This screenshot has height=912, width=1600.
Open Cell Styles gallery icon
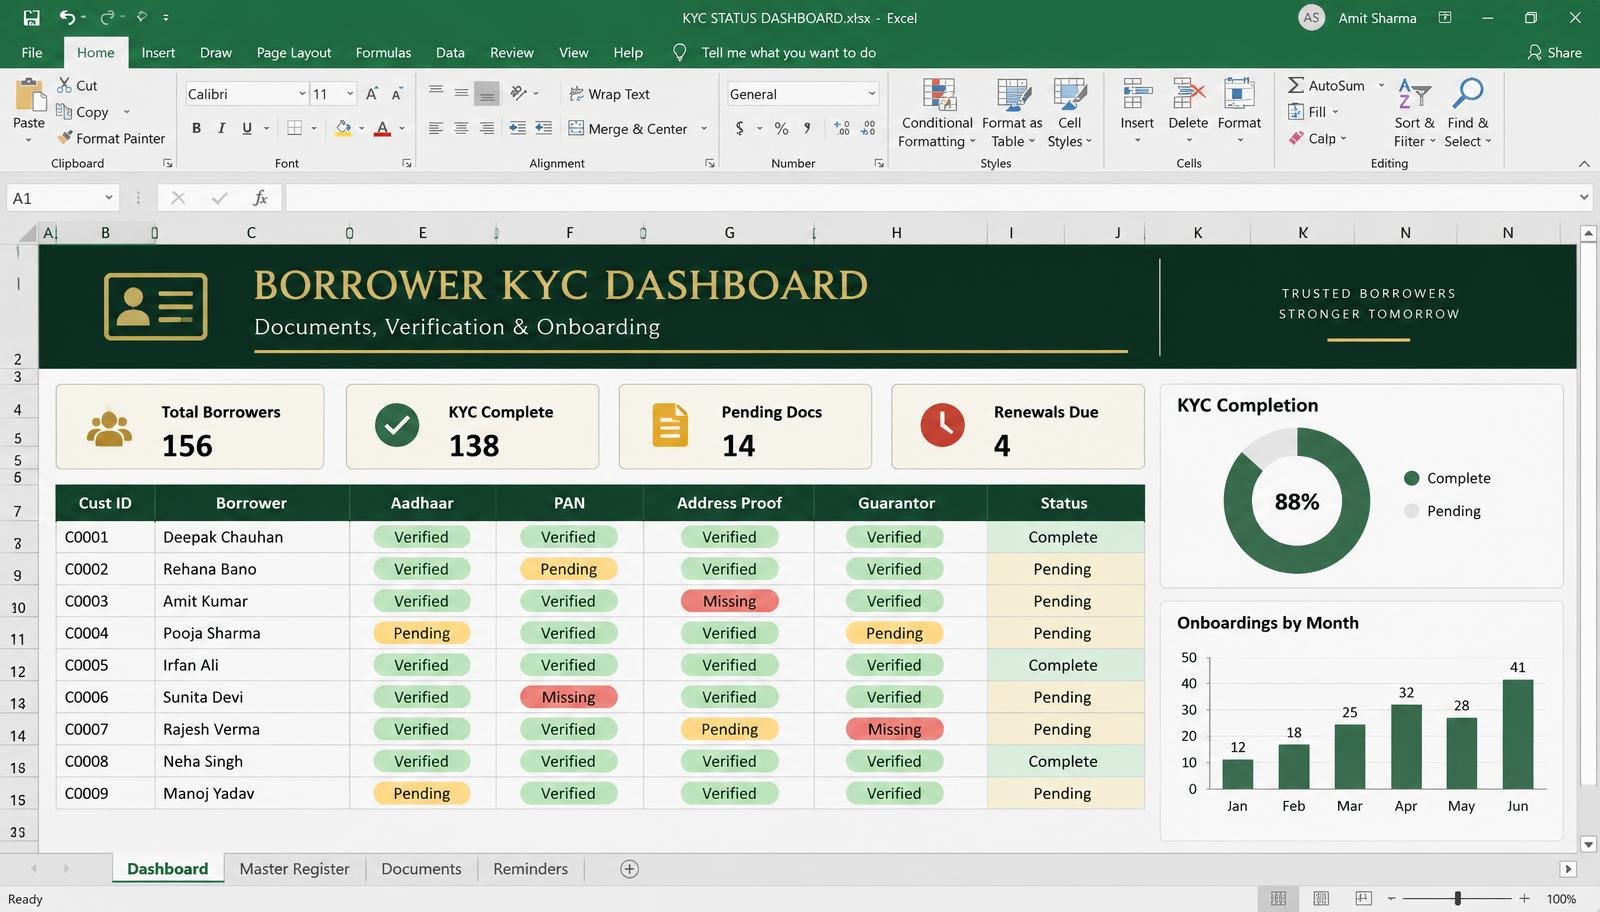1070,95
